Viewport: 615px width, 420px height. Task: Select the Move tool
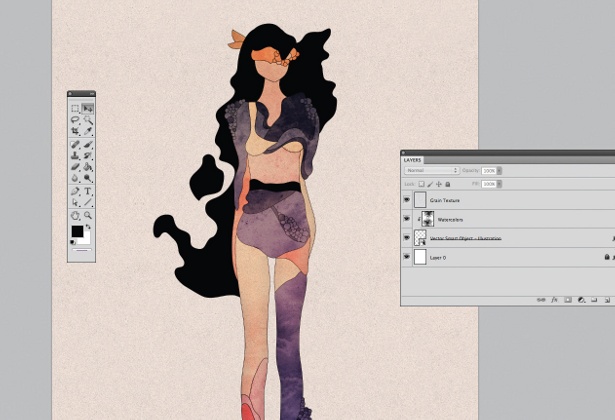88,108
